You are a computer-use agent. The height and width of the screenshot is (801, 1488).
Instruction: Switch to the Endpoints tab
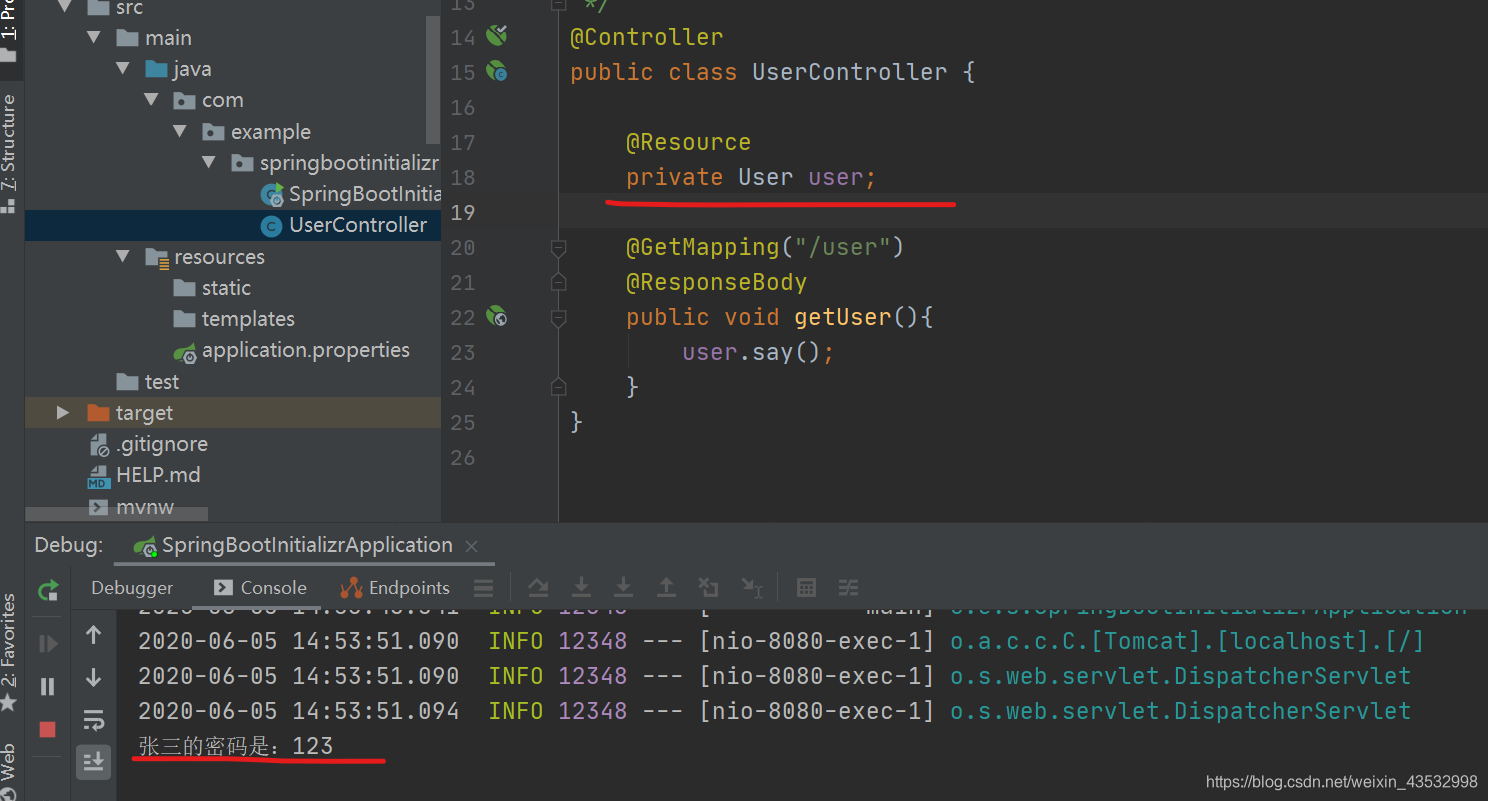click(x=395, y=588)
